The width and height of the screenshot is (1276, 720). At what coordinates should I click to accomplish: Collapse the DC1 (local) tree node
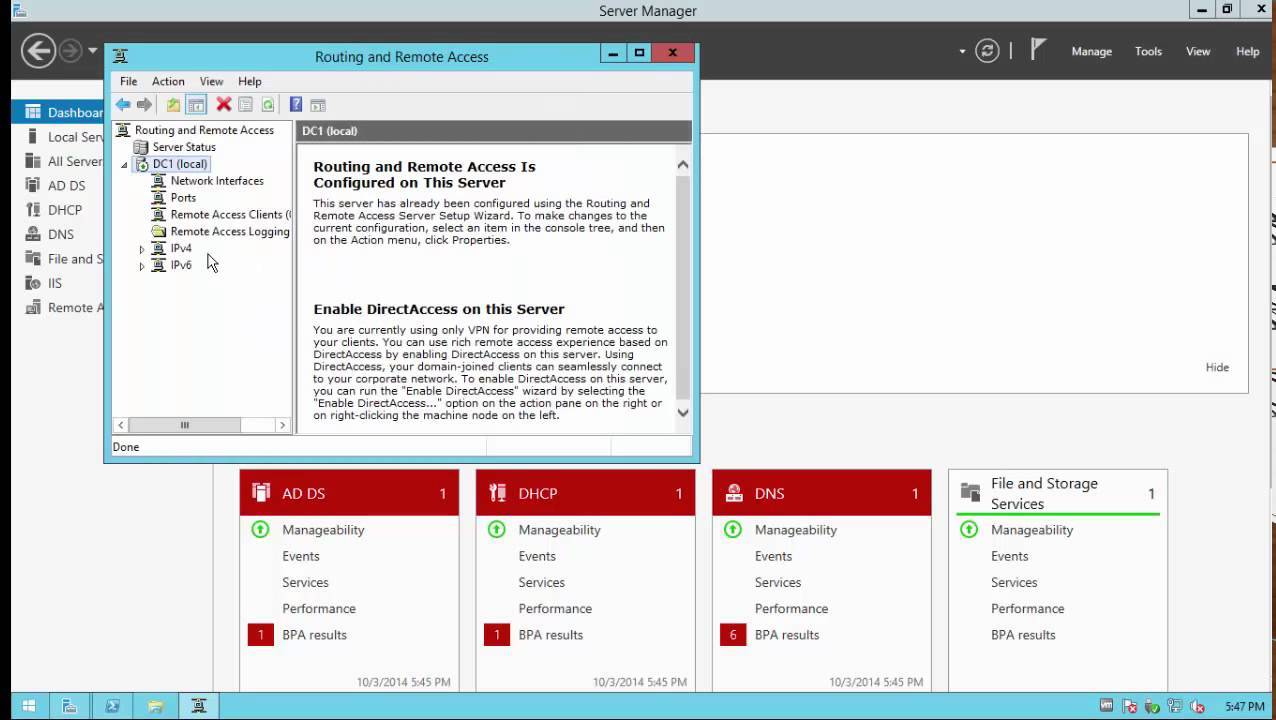[x=125, y=165]
